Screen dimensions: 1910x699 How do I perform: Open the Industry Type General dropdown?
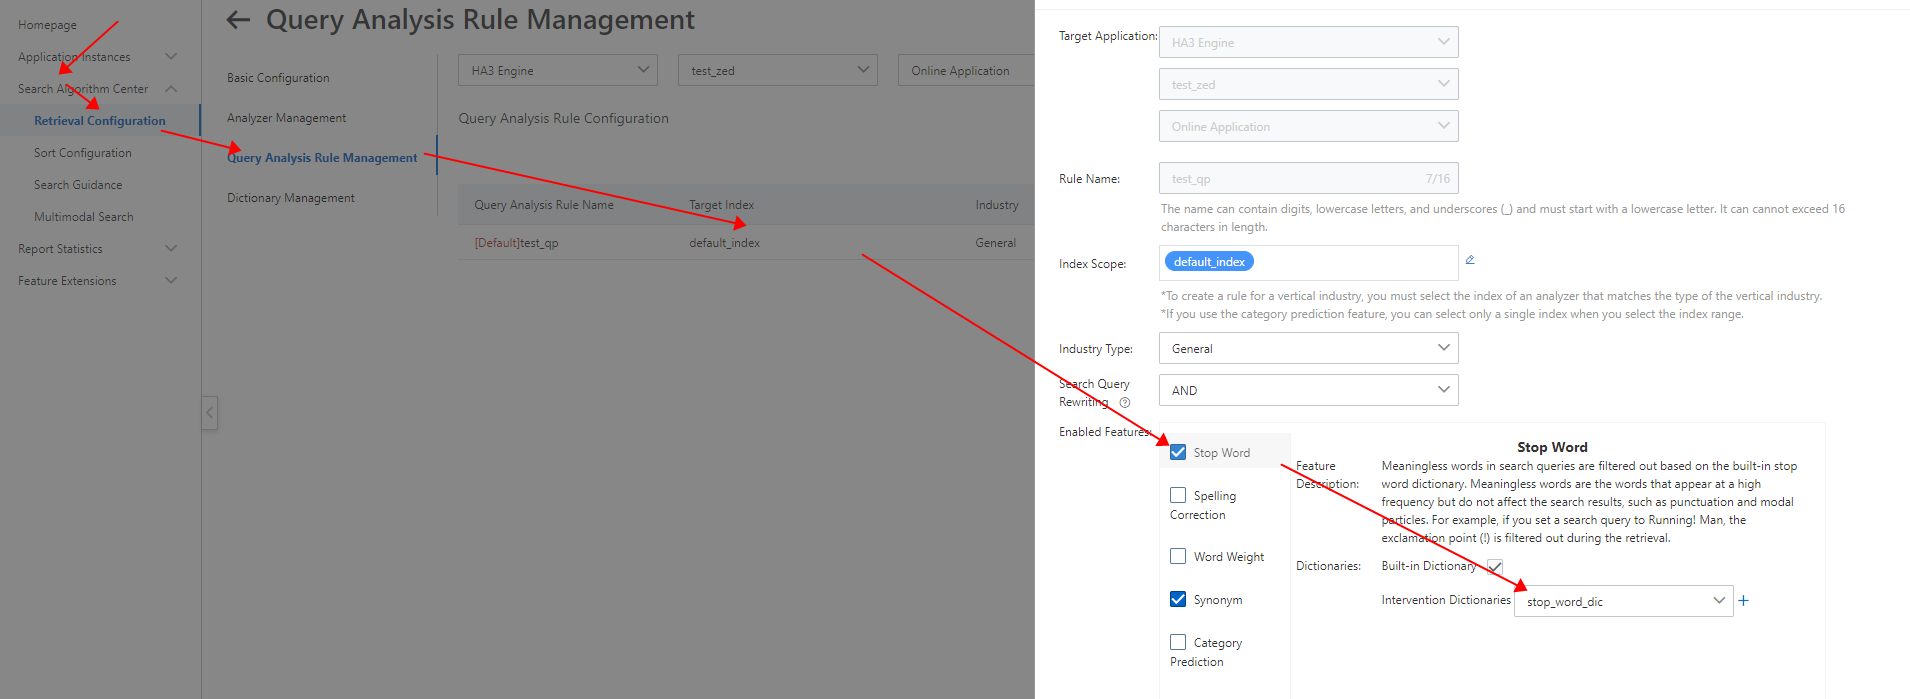[x=1308, y=348]
